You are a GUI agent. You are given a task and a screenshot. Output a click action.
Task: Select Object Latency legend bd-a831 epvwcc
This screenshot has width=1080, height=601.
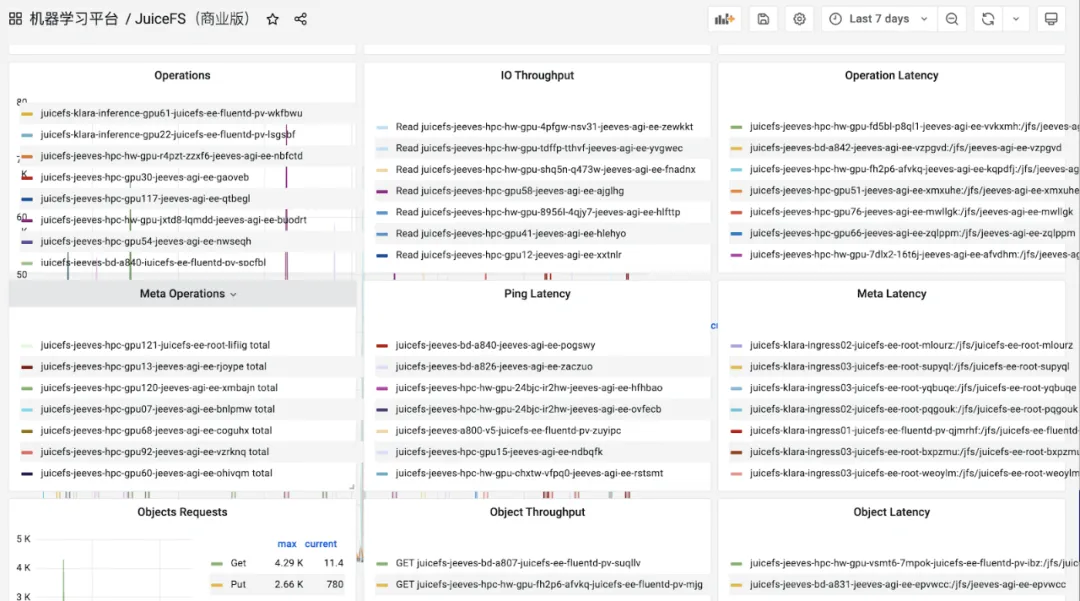[908, 584]
